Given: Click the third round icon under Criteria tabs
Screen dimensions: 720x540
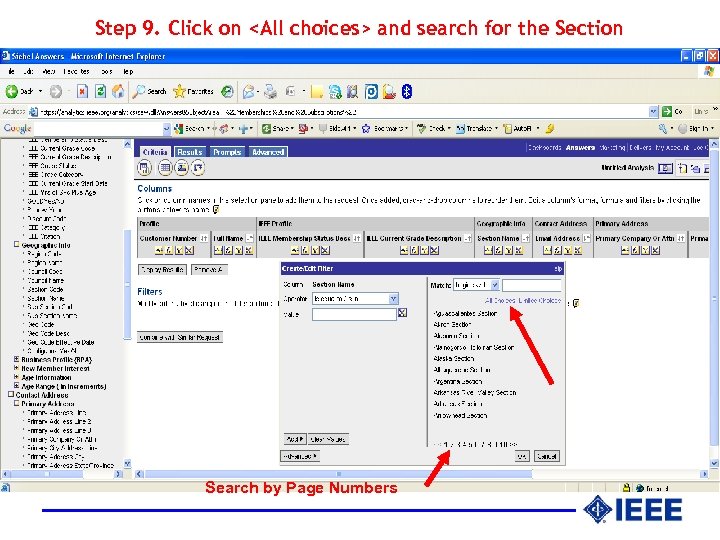Looking at the screenshot, I should coord(181,168).
